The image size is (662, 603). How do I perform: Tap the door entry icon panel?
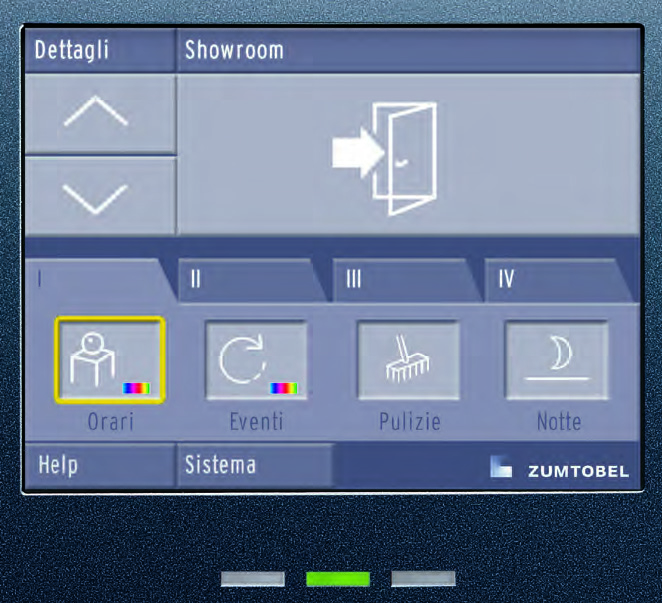(408, 154)
